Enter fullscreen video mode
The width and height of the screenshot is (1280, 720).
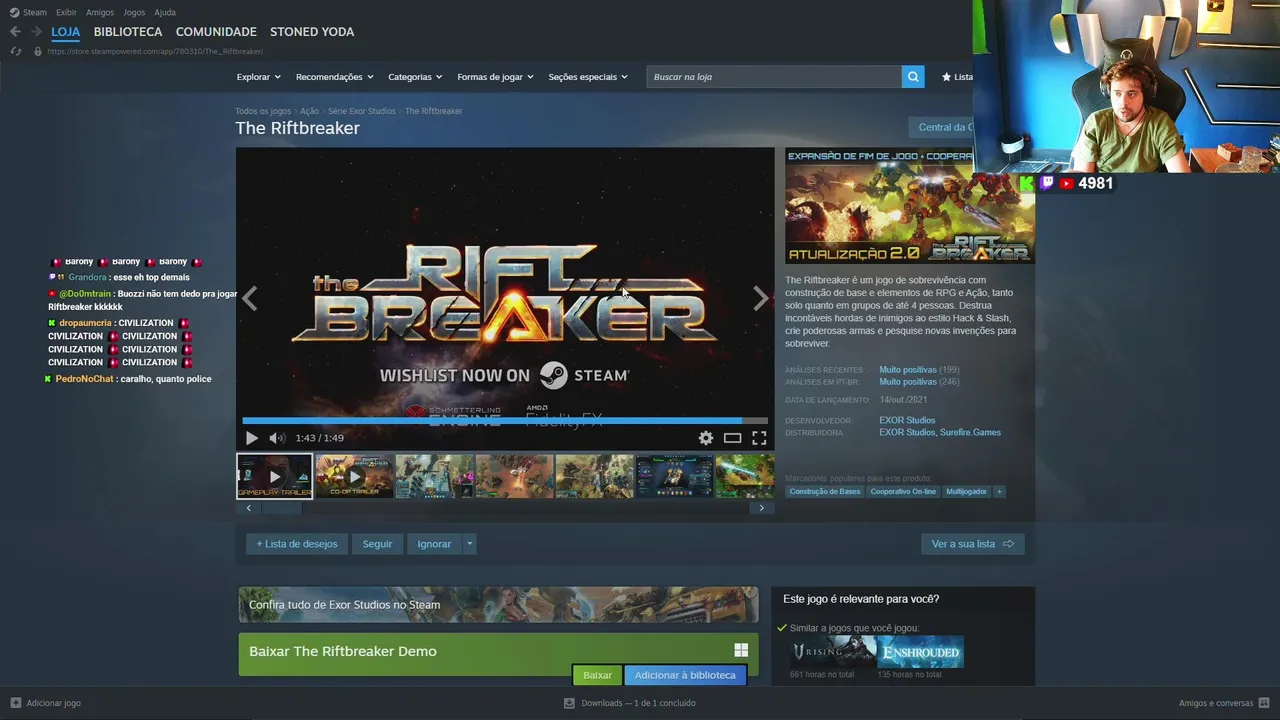coord(759,438)
